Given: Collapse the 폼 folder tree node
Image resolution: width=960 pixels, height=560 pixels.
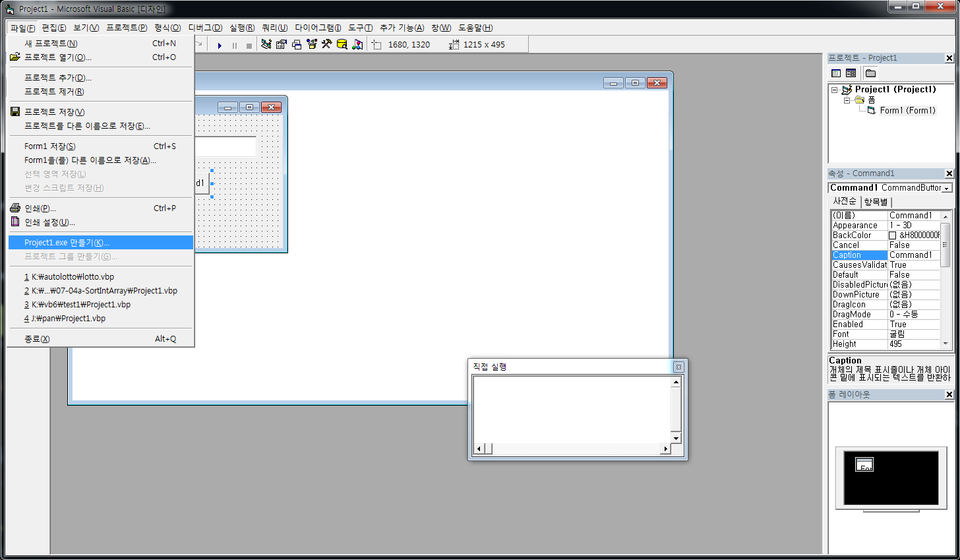Looking at the screenshot, I should (x=847, y=100).
